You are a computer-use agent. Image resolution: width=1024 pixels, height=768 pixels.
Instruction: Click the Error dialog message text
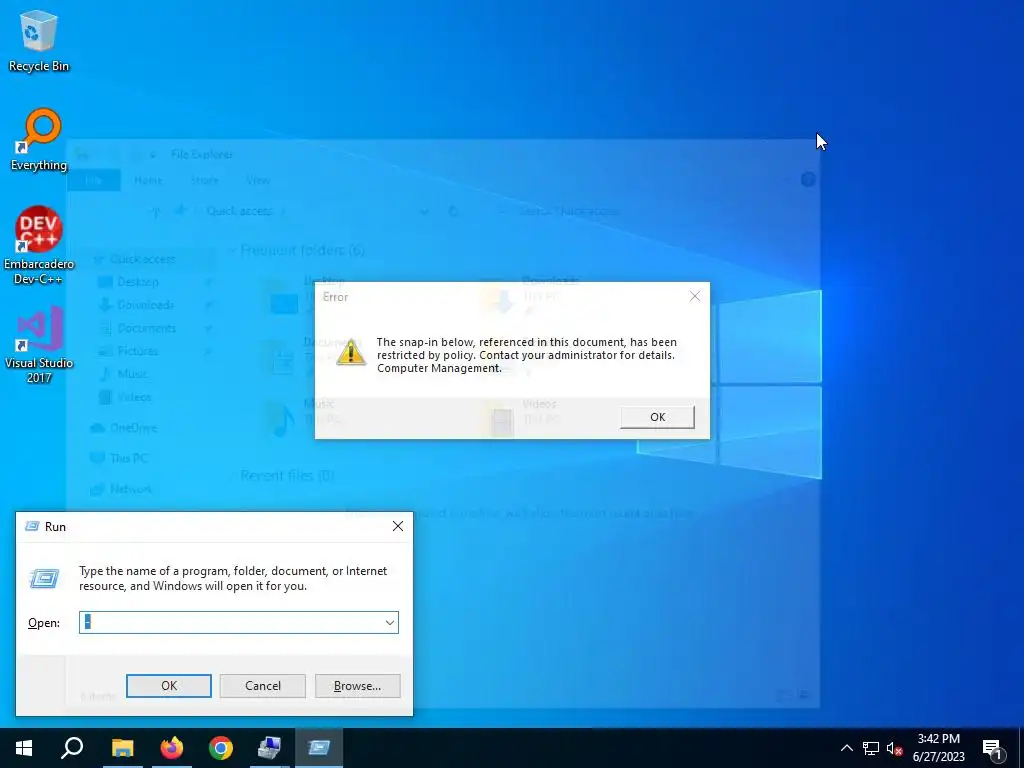tap(526, 355)
